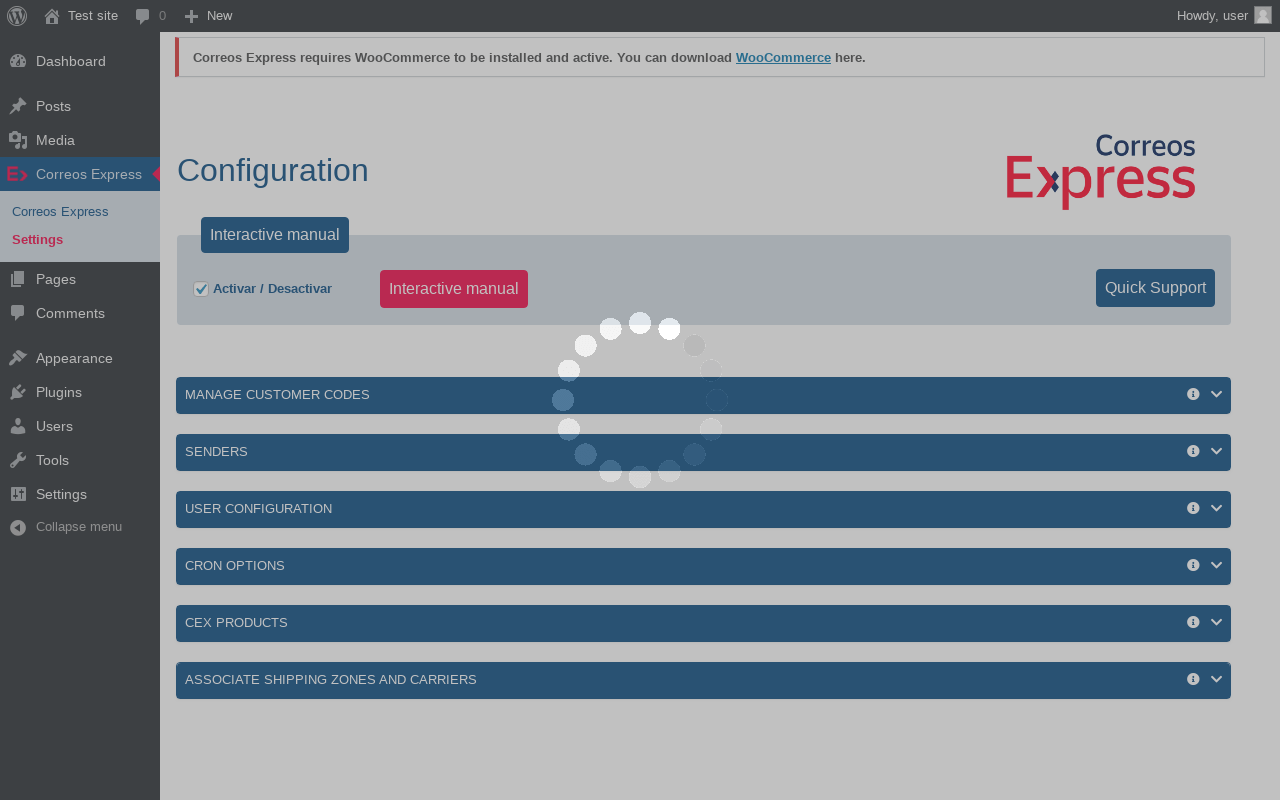Screen dimensions: 1280x800
Task: Click the USER CONFIGURATION title
Action: [x=258, y=509]
